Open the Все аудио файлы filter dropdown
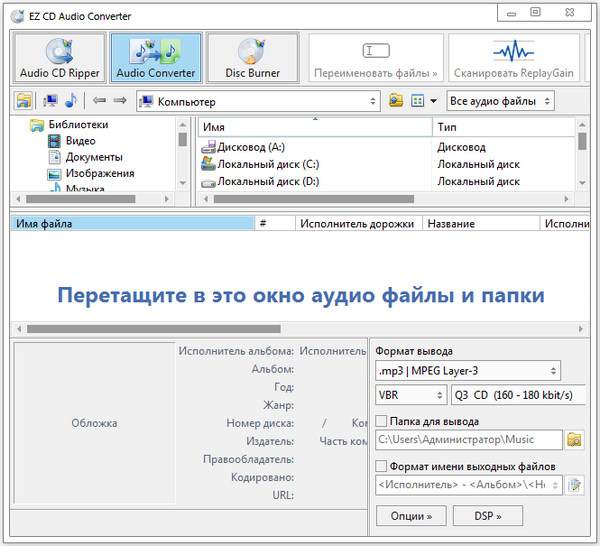The image size is (600, 546). [x=500, y=101]
